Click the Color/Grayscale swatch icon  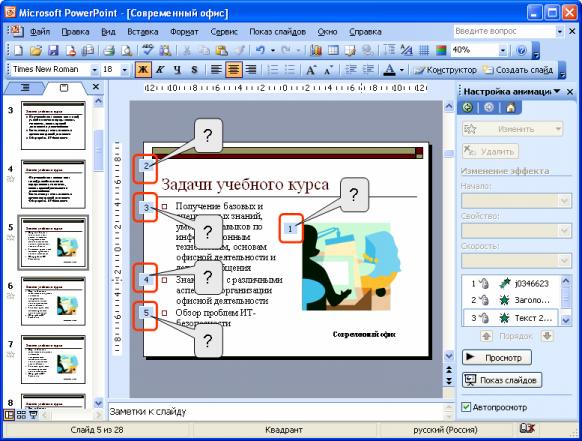point(441,50)
